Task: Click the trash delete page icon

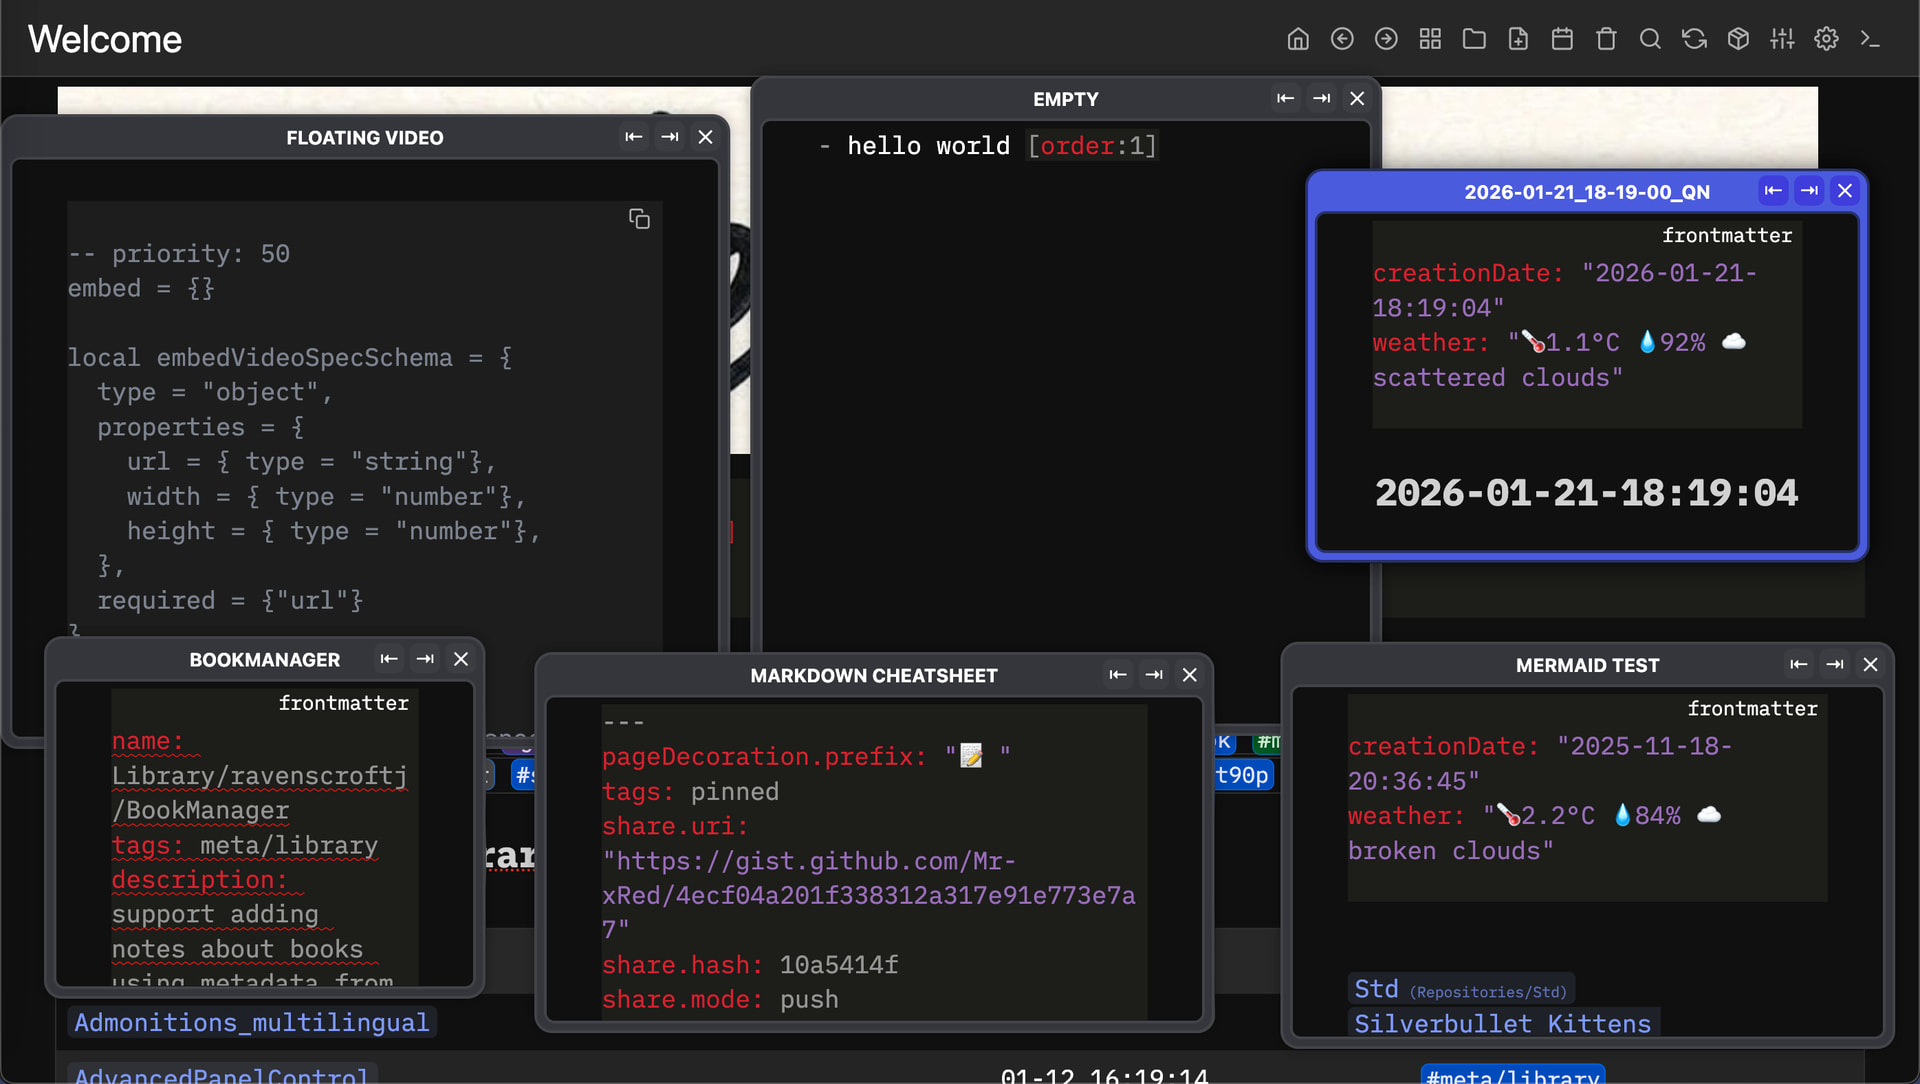Action: click(1606, 39)
